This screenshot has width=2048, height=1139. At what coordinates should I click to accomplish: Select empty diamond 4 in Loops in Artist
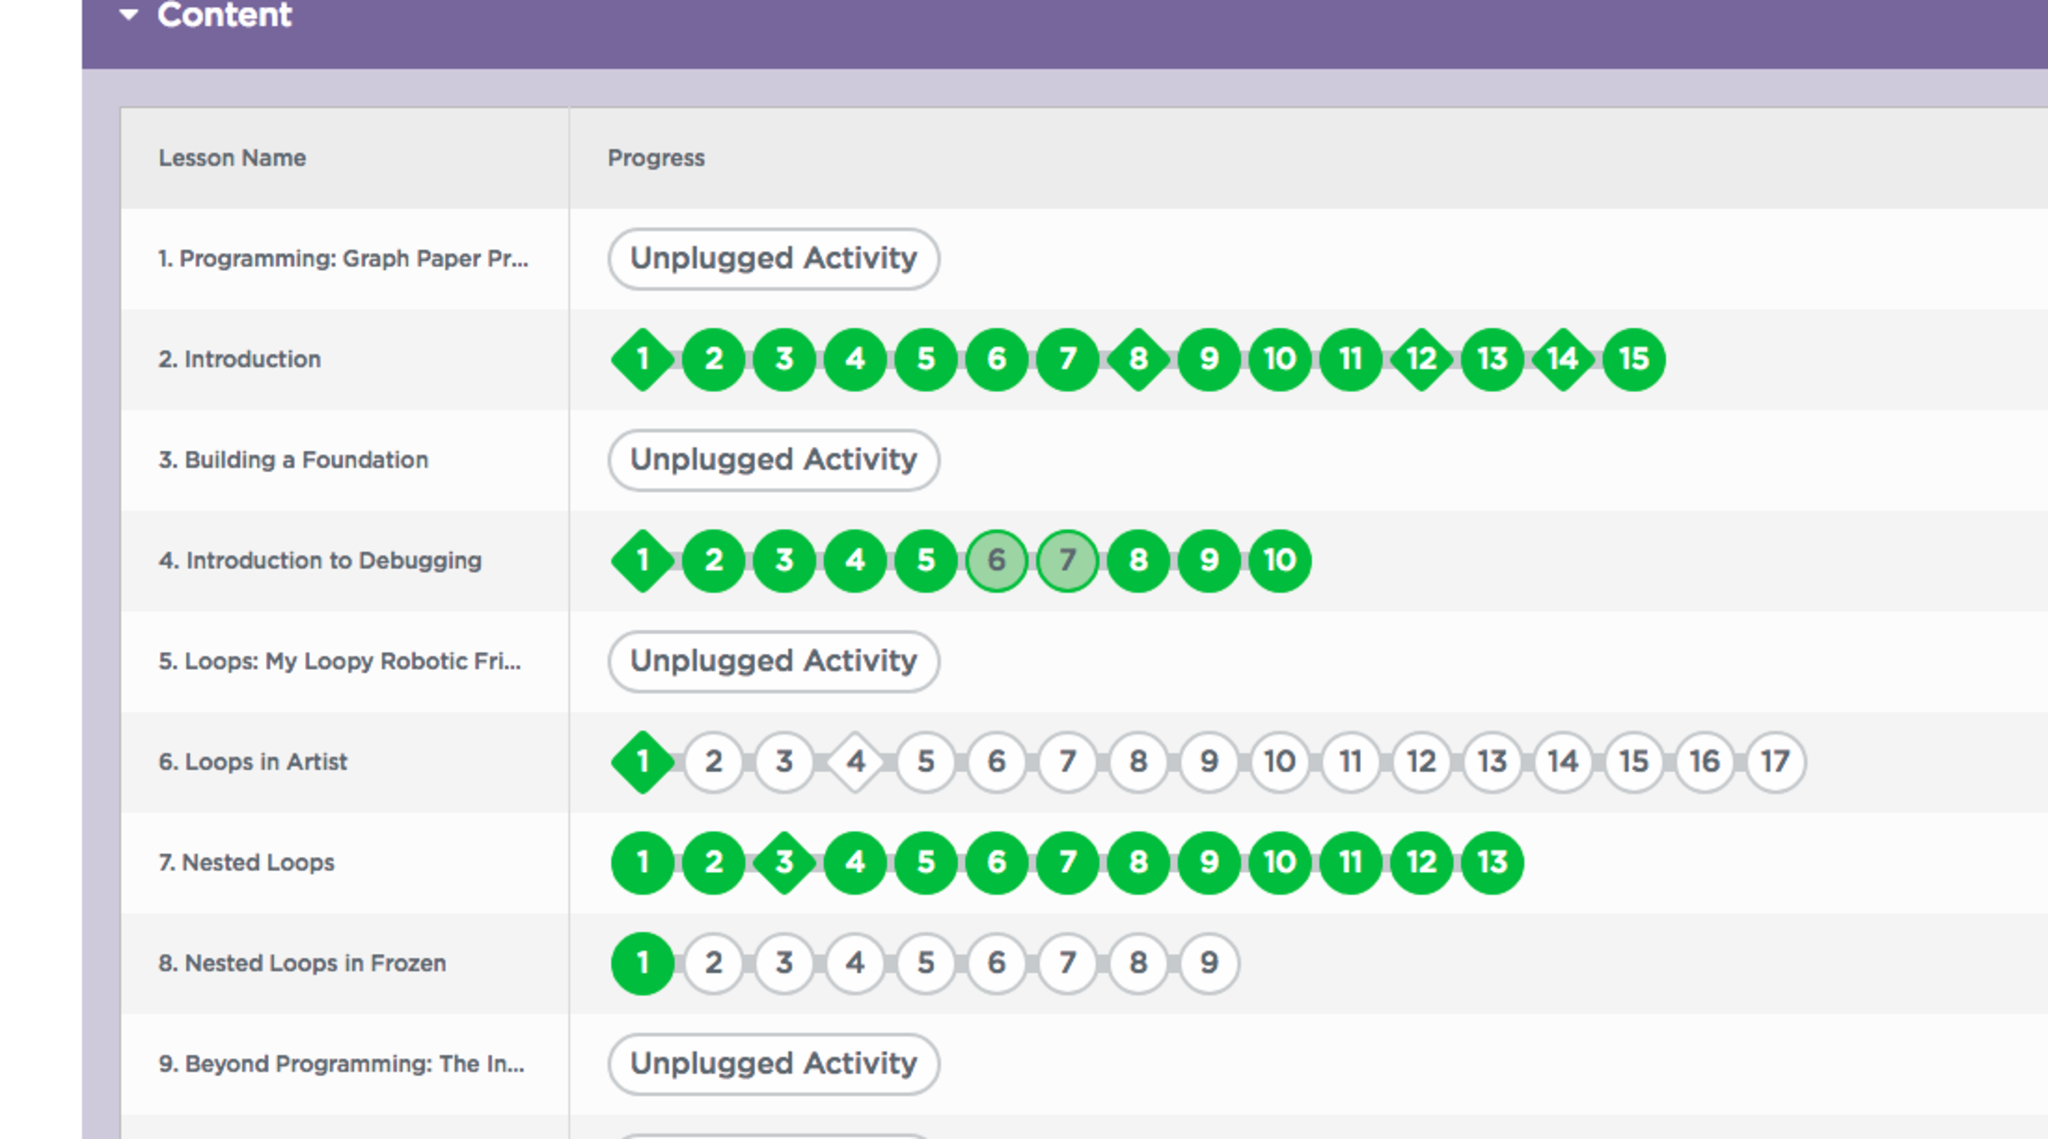point(855,762)
